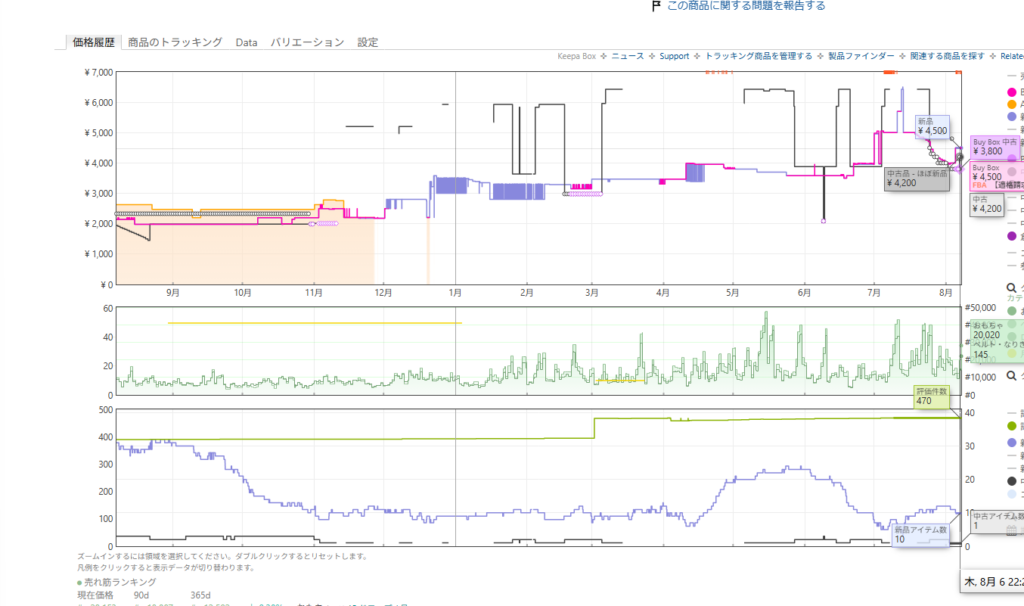Click the magnifier icon beside the #10,000 rank label

pyautogui.click(x=1011, y=375)
